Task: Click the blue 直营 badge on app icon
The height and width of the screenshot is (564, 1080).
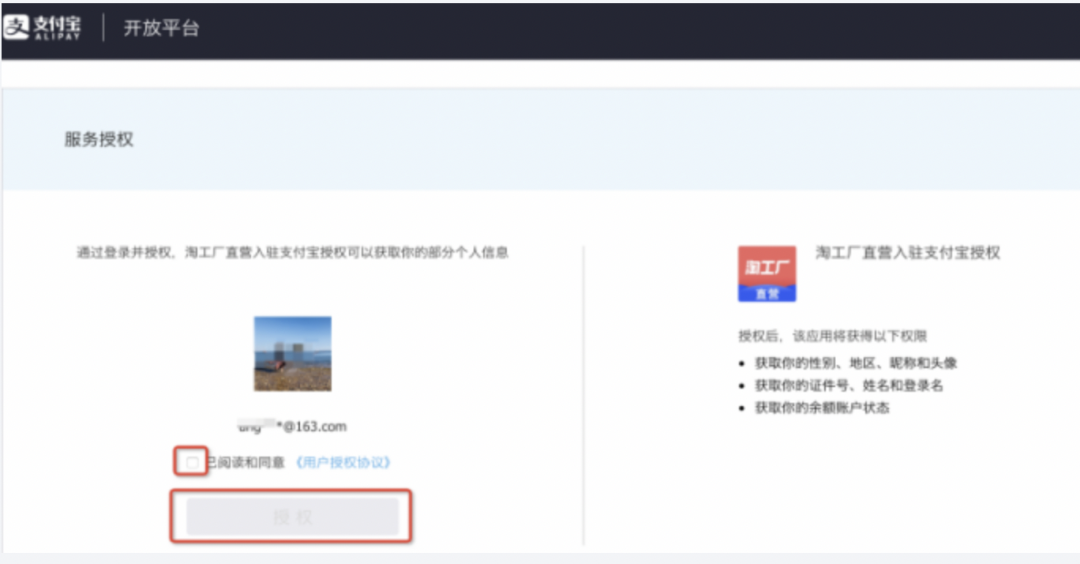Action: [767, 294]
